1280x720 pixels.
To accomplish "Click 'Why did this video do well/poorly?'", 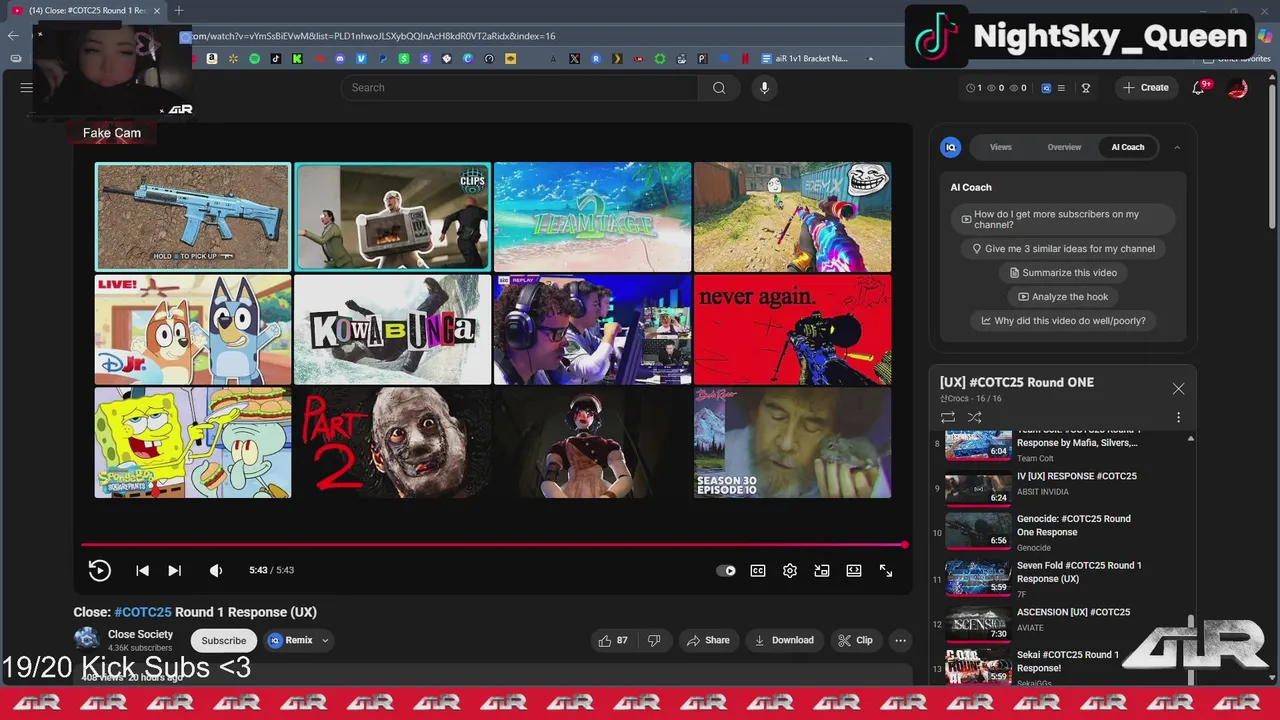I will click(x=1063, y=321).
